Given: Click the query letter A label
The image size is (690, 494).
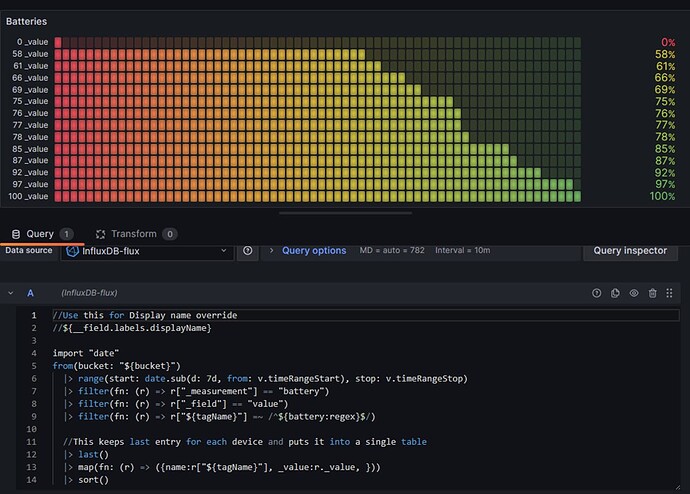Looking at the screenshot, I should (x=30, y=293).
